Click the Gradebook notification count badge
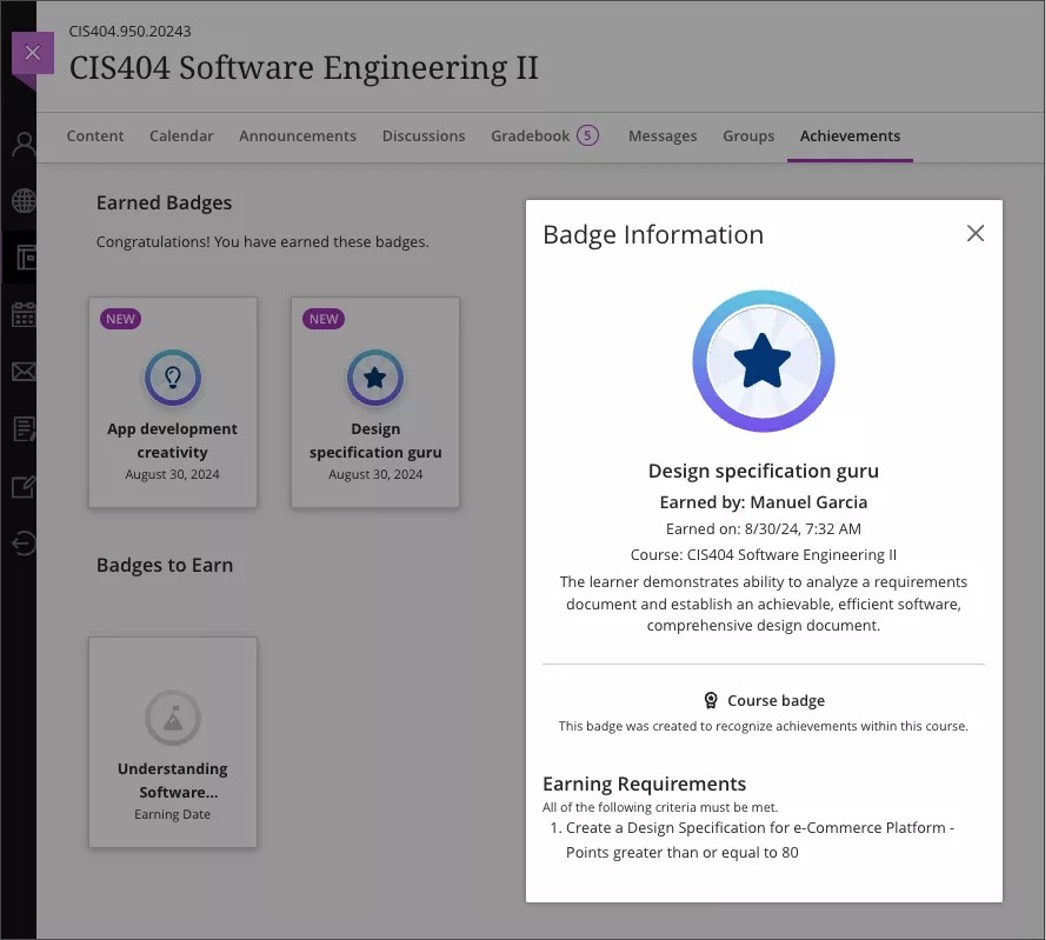 pyautogui.click(x=588, y=135)
